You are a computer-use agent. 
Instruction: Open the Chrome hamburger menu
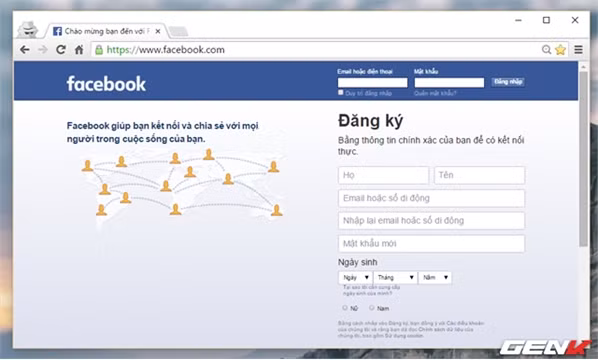[579, 50]
